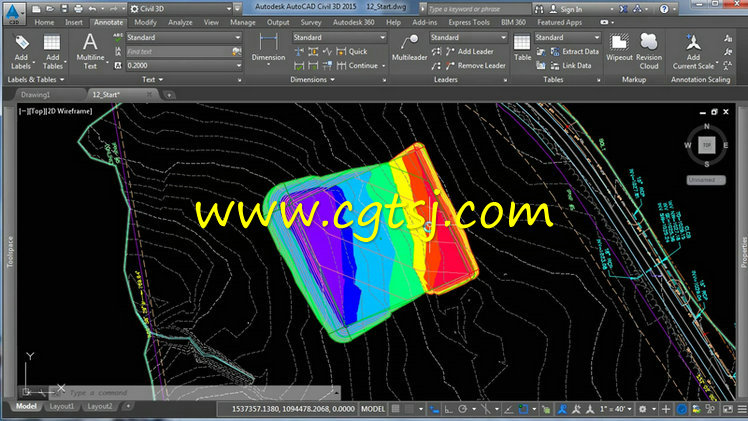The width and height of the screenshot is (748, 421).
Task: Toggle MODEL space button in status bar
Action: click(x=373, y=409)
